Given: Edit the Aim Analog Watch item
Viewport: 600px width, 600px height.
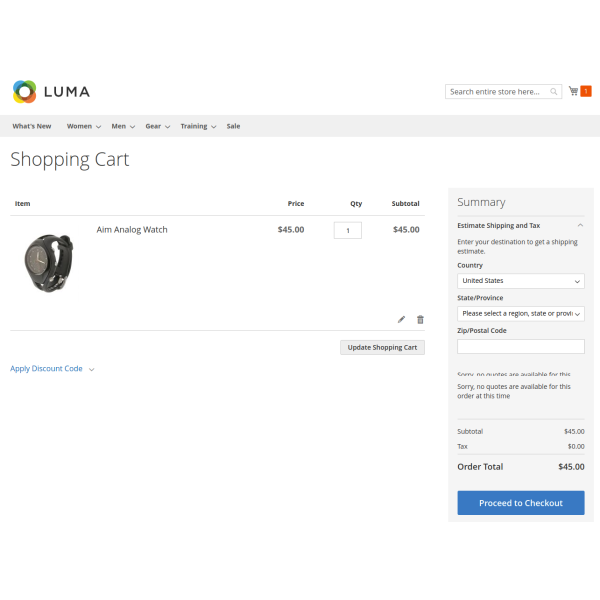Looking at the screenshot, I should point(401,319).
